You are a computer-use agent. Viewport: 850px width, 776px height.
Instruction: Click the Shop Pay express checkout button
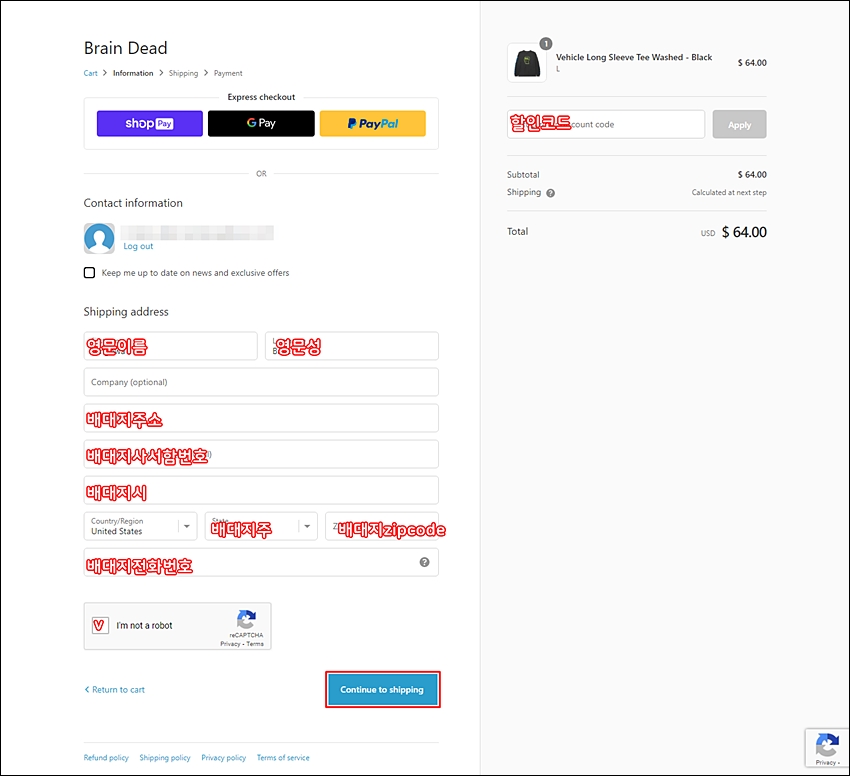(x=150, y=124)
